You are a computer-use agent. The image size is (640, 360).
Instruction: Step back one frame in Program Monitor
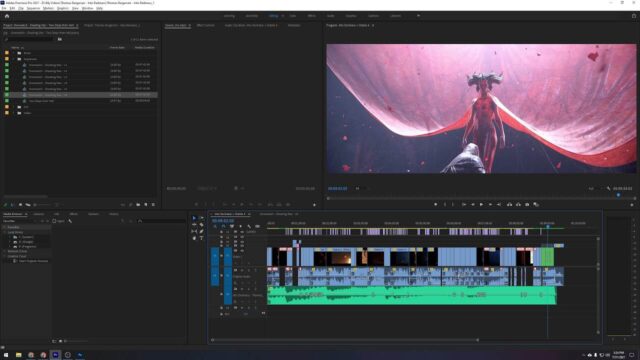[473, 204]
